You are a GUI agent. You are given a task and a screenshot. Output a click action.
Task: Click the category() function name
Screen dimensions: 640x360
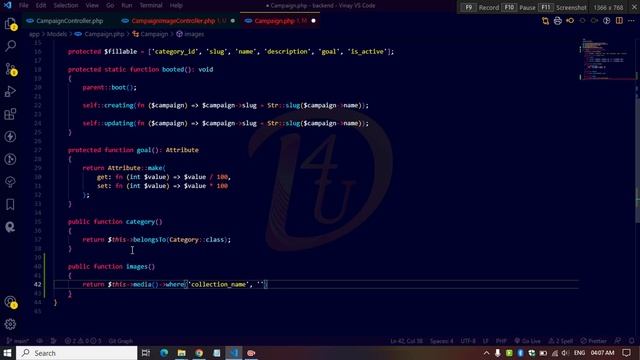[x=144, y=222]
